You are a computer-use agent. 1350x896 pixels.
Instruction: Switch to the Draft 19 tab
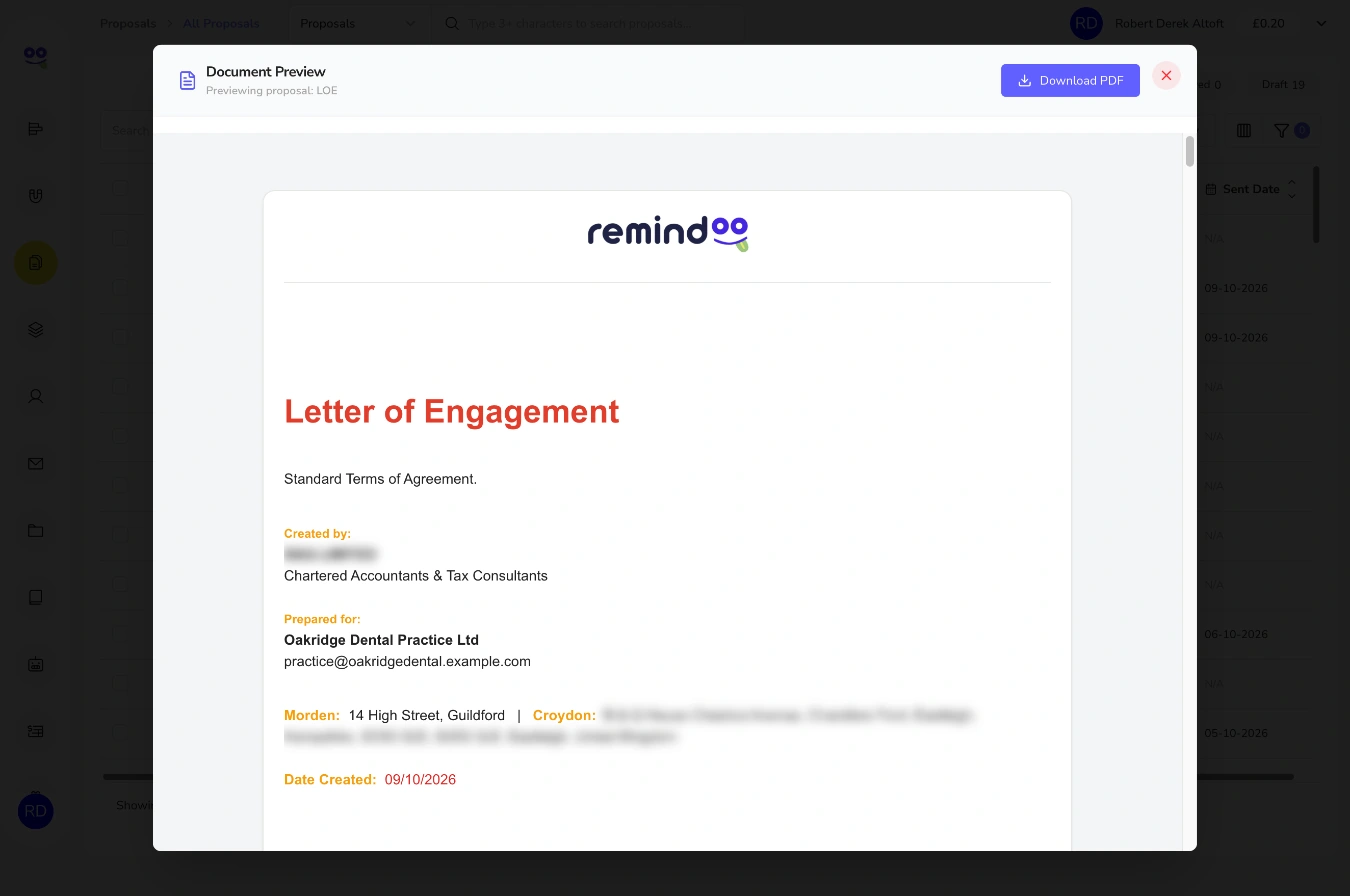(1283, 85)
